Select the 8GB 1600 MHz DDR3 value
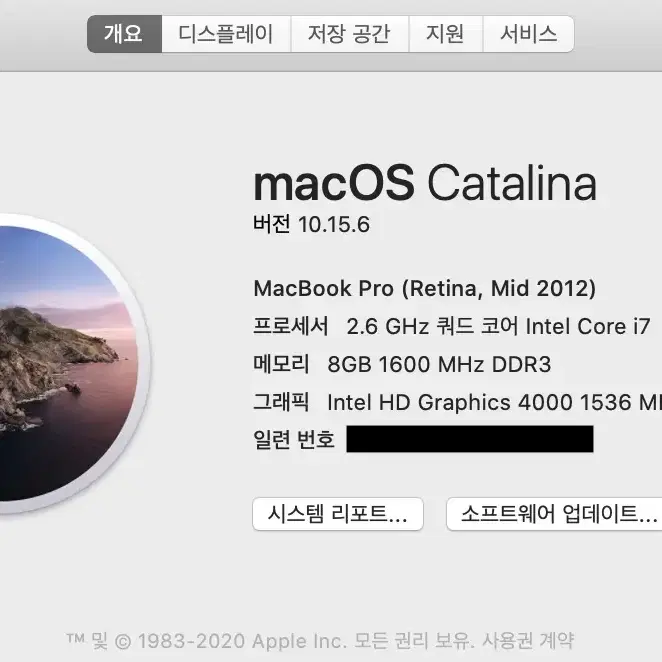The height and width of the screenshot is (662, 662). click(439, 364)
